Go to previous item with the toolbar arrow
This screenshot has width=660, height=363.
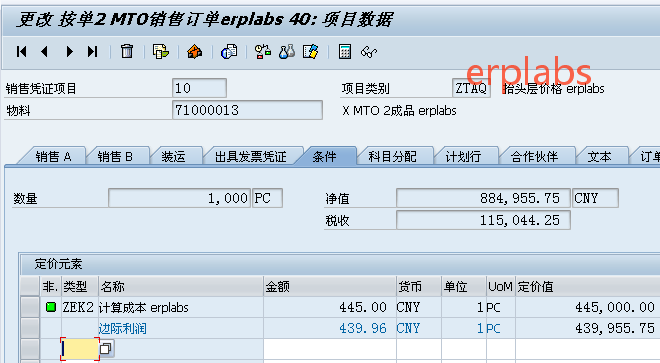point(44,52)
